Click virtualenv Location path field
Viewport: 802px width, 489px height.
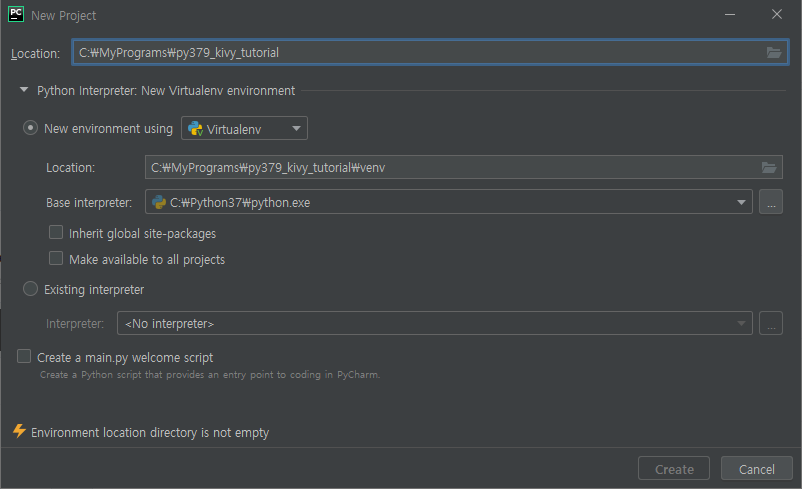coord(463,167)
